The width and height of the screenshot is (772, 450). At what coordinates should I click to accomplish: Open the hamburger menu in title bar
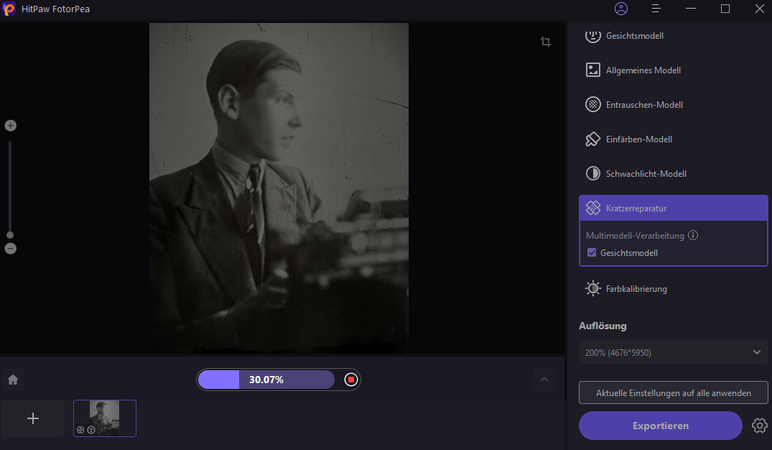click(x=656, y=9)
